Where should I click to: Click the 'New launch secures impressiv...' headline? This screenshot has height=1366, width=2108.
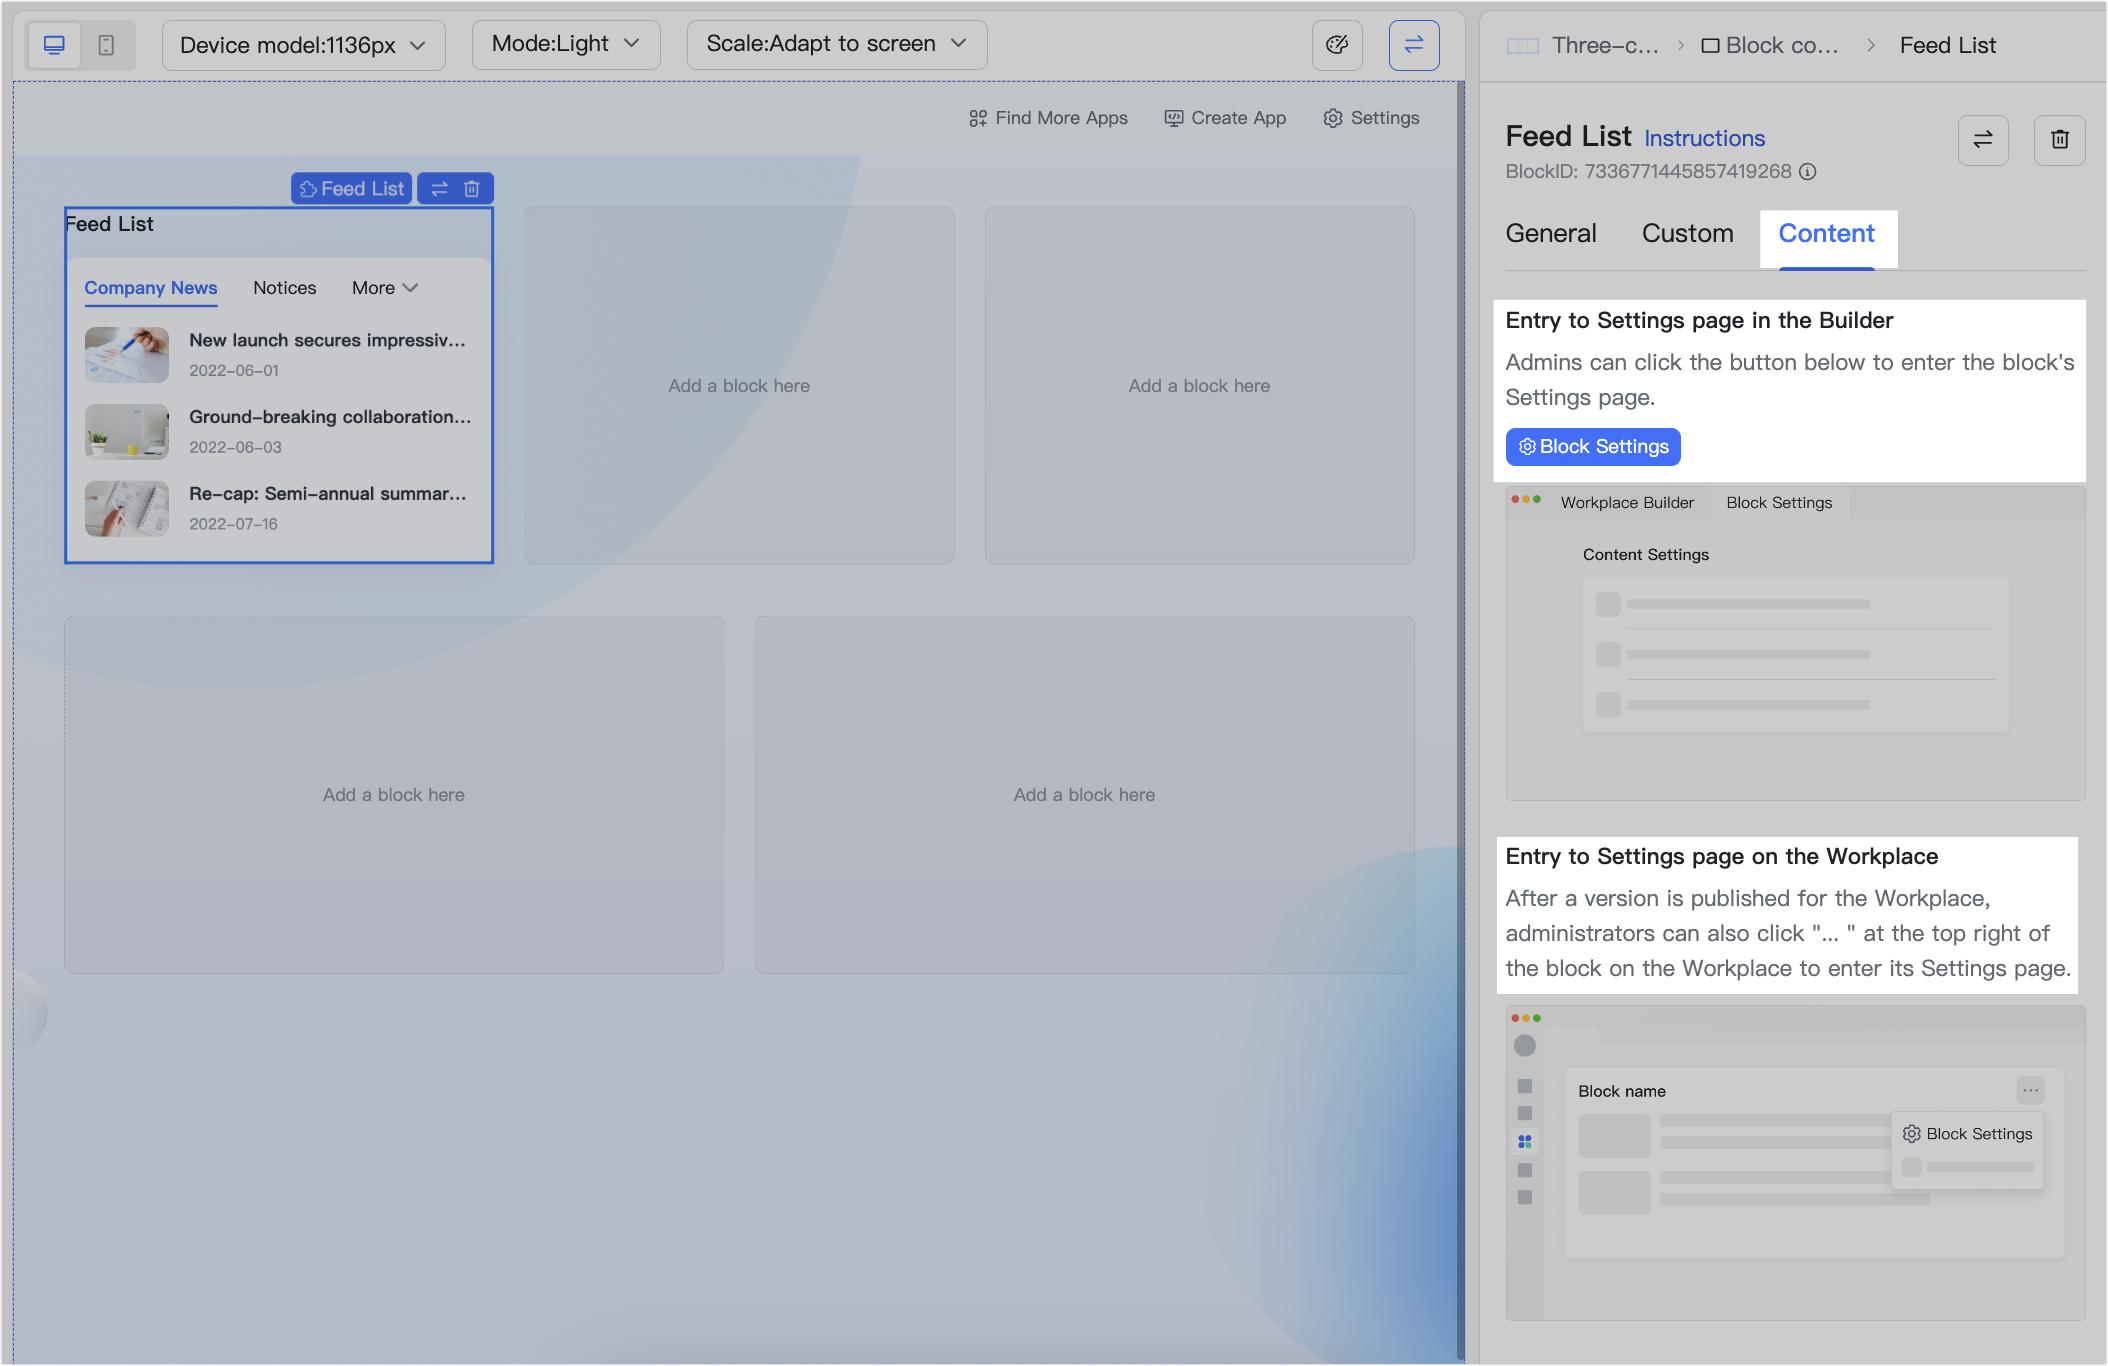click(x=328, y=341)
